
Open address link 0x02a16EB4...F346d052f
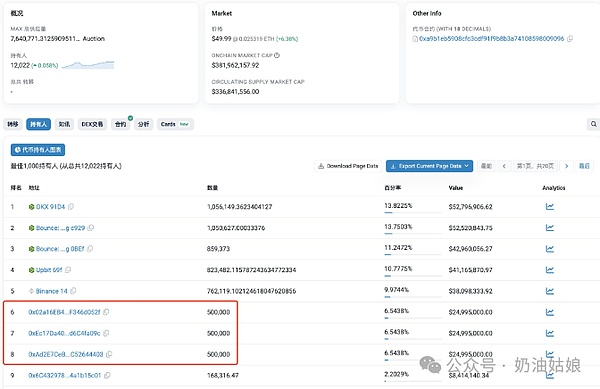coord(64,312)
